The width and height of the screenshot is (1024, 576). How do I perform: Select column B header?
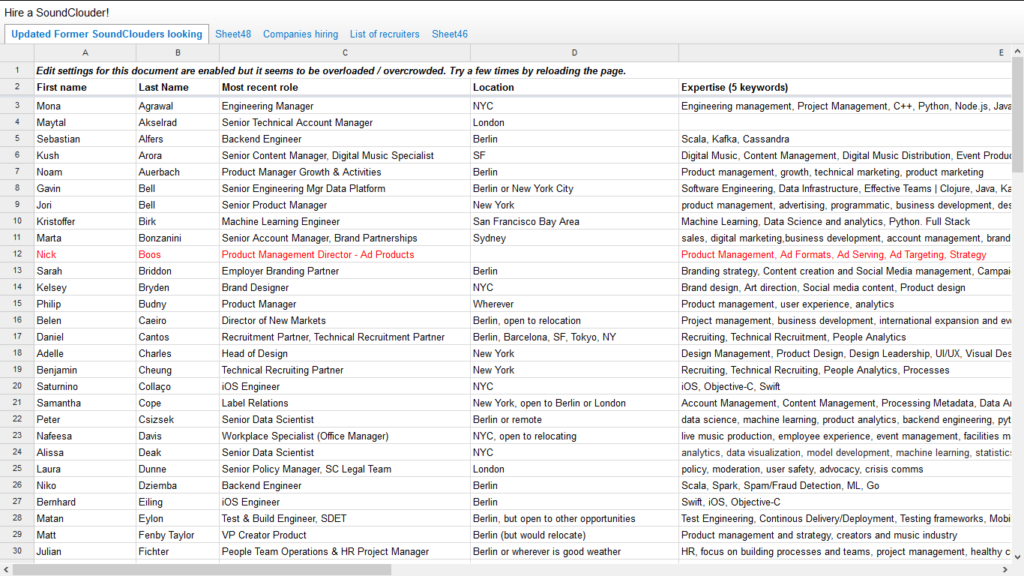pos(178,53)
